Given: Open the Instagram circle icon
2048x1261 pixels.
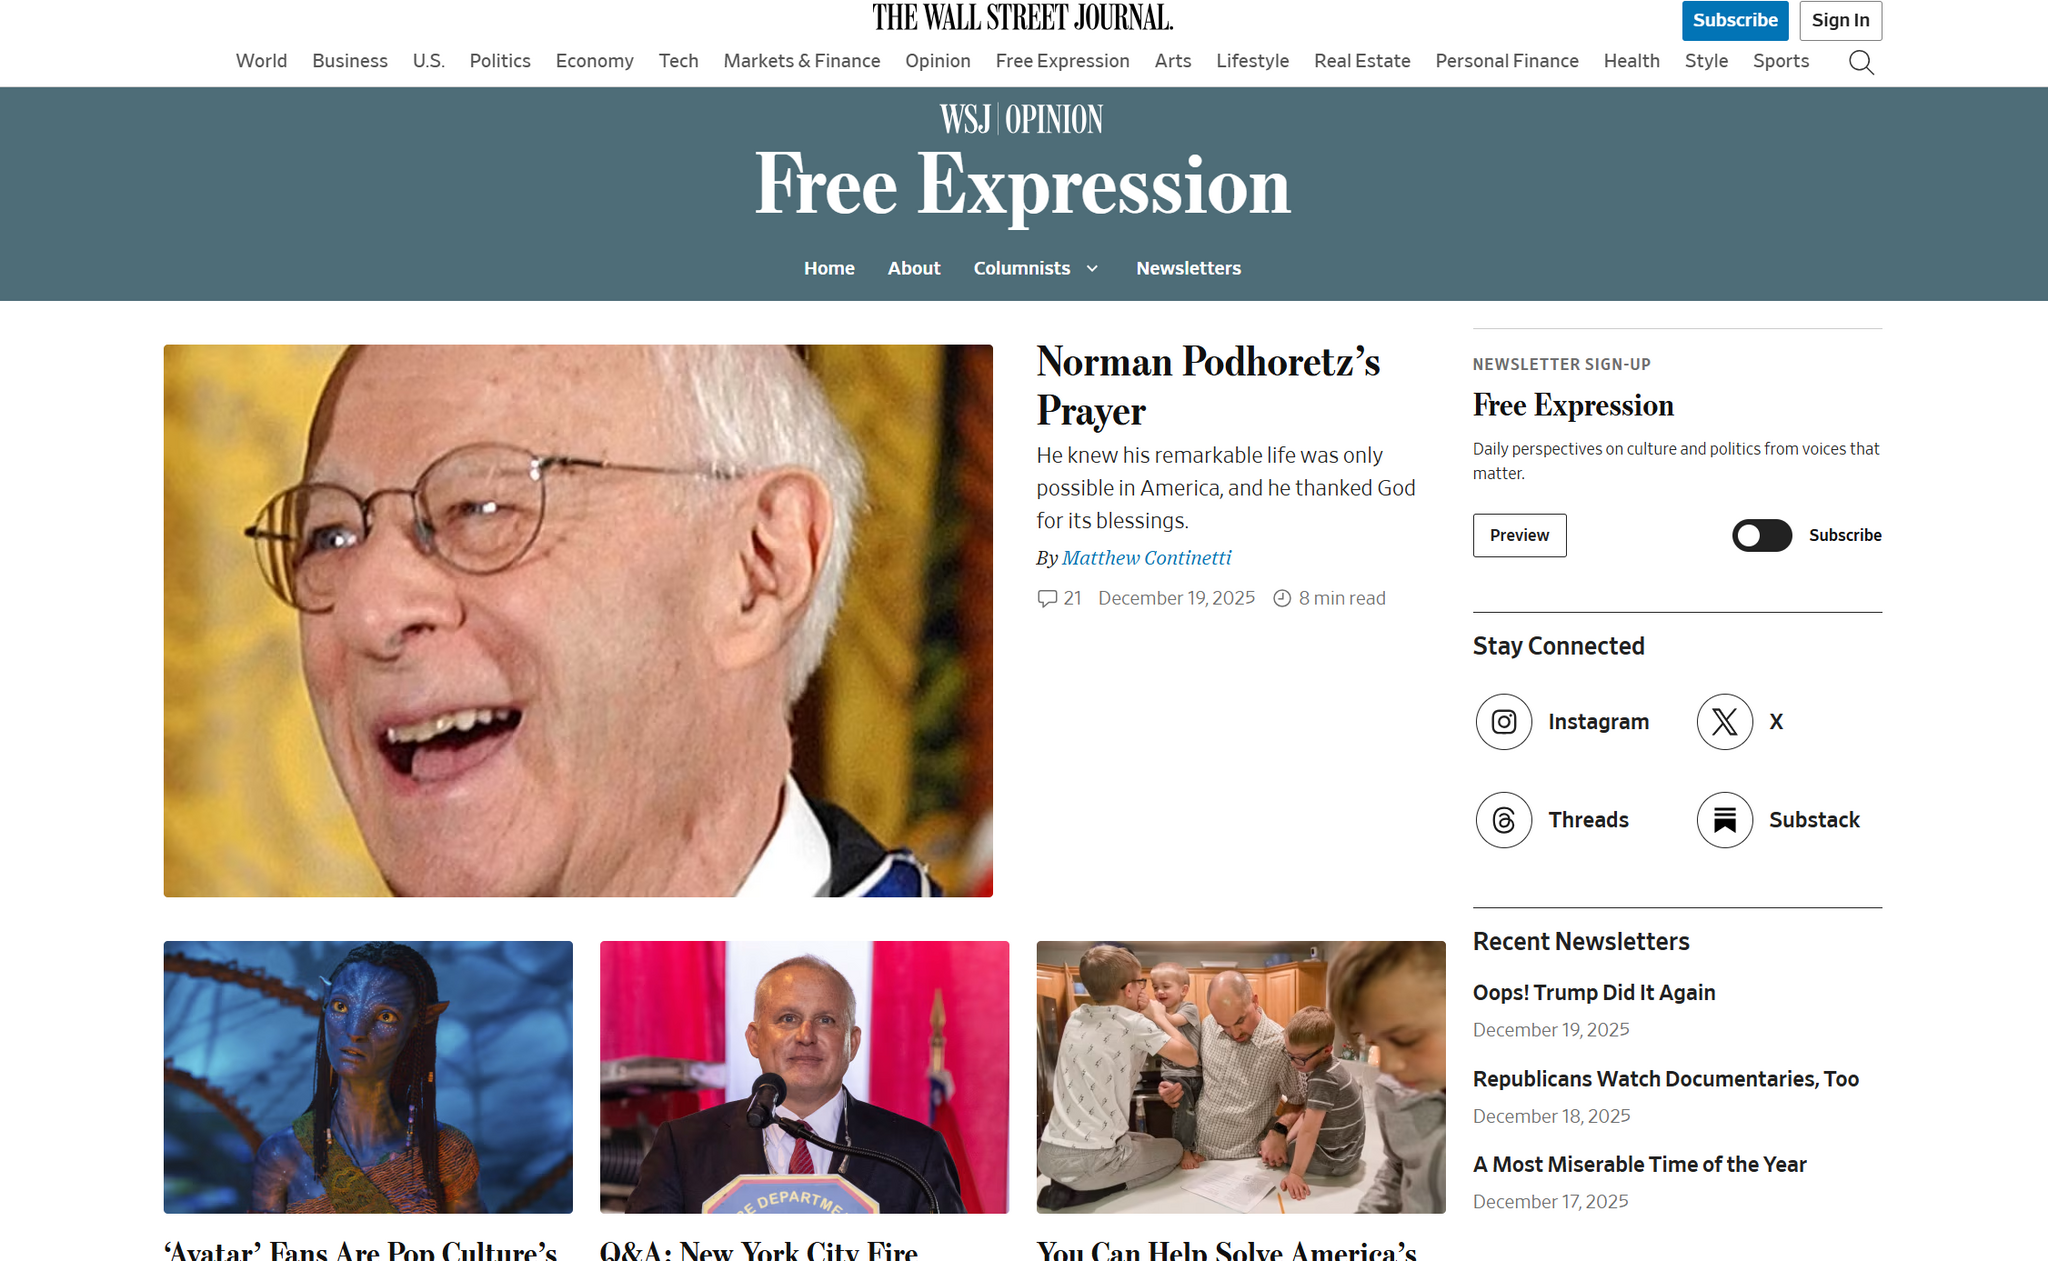Looking at the screenshot, I should (x=1504, y=722).
